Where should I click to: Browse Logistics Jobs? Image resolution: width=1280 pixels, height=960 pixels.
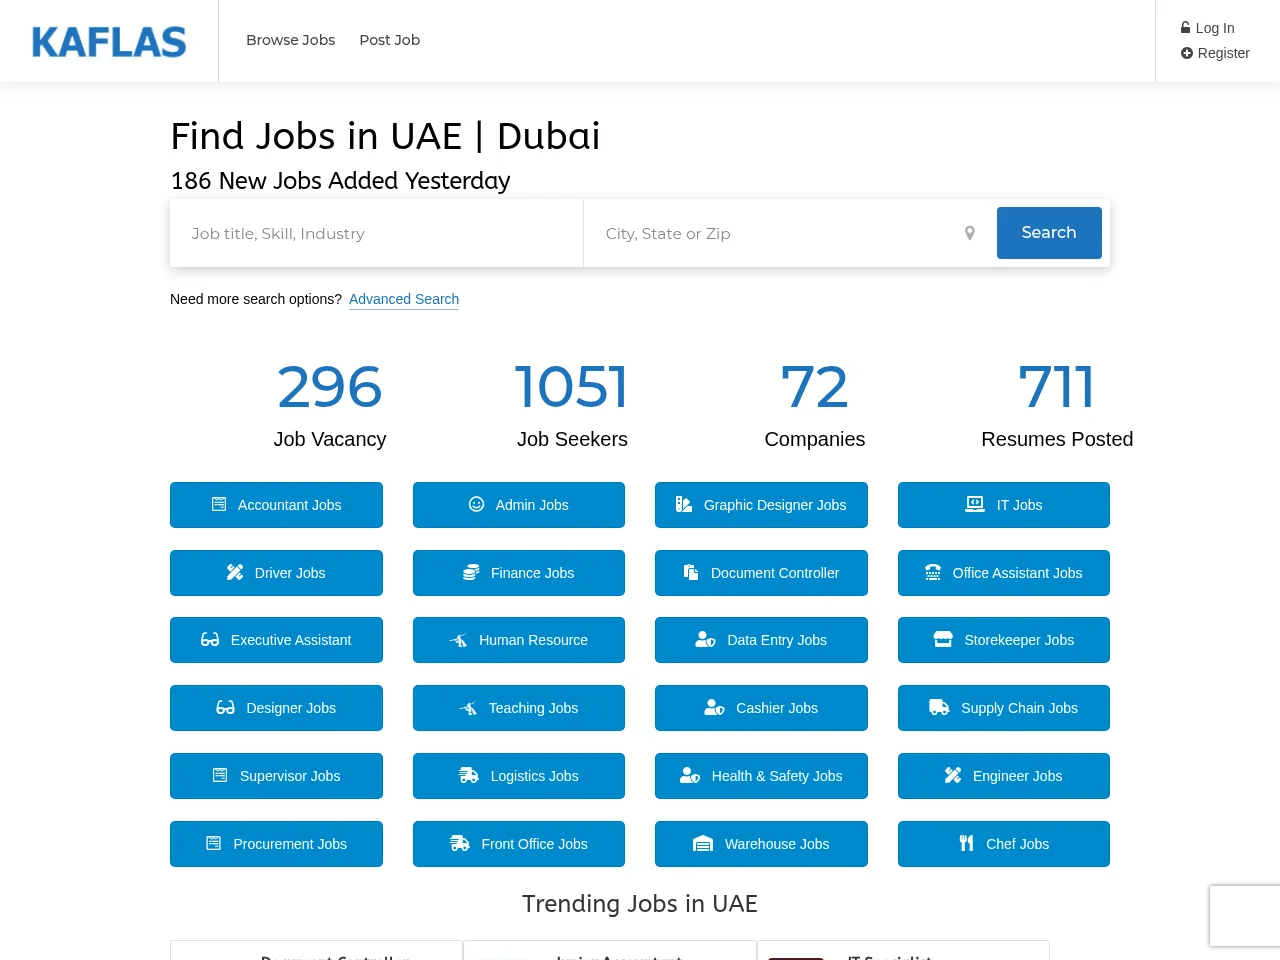click(519, 776)
